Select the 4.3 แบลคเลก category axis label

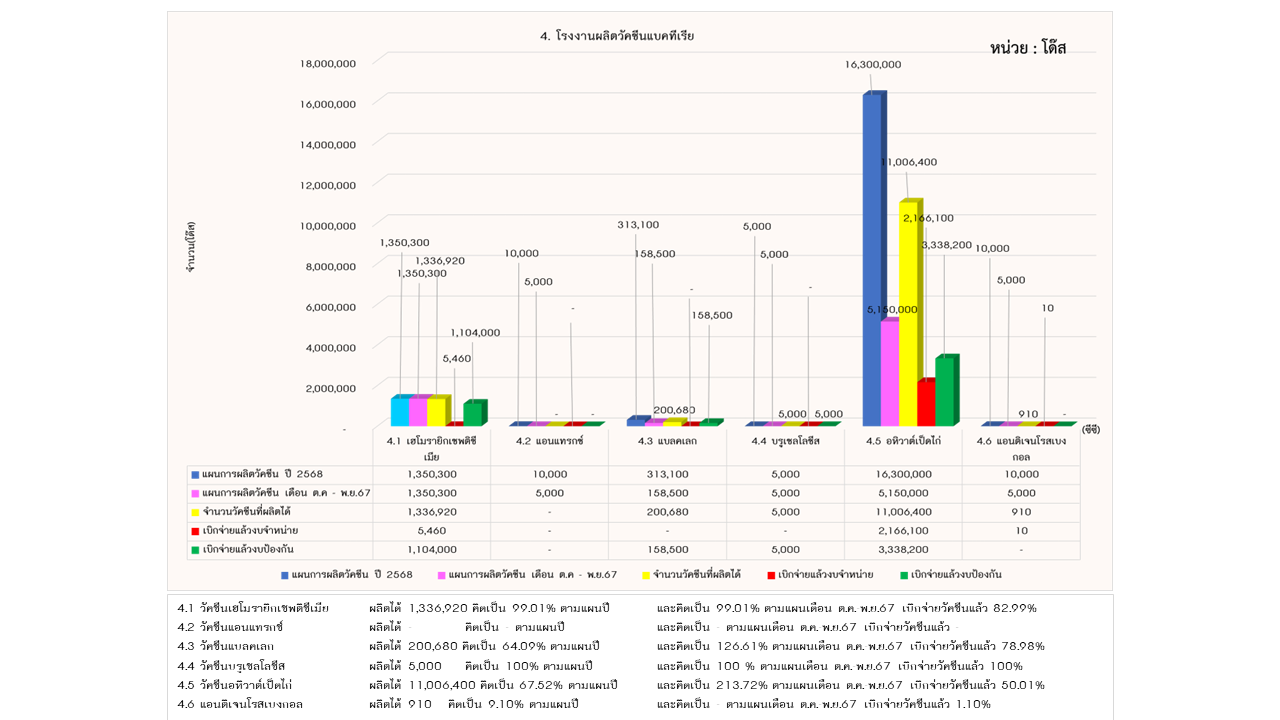pyautogui.click(x=666, y=440)
